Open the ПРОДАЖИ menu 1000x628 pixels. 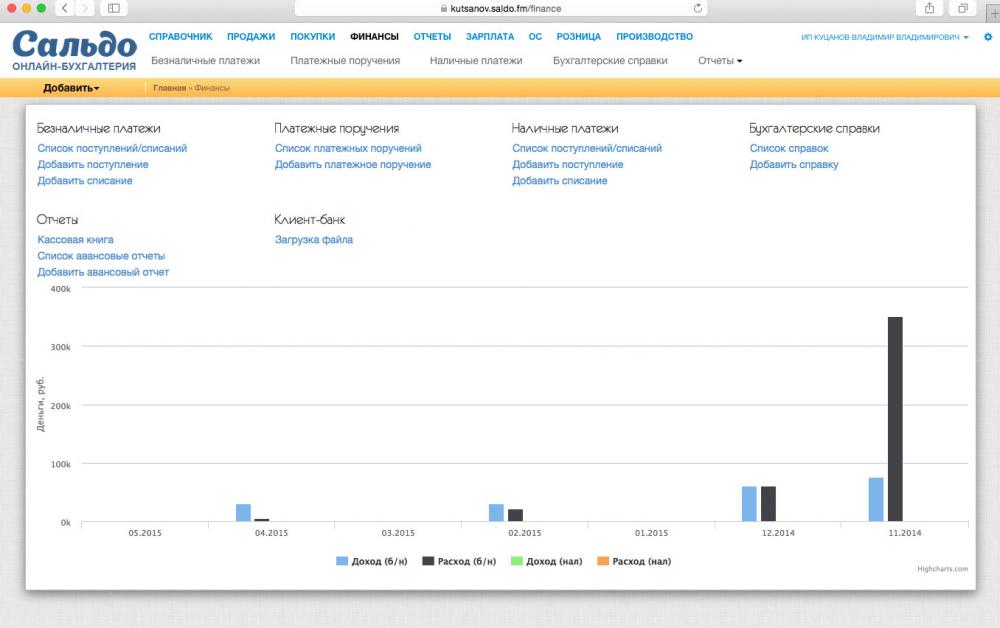pos(251,36)
